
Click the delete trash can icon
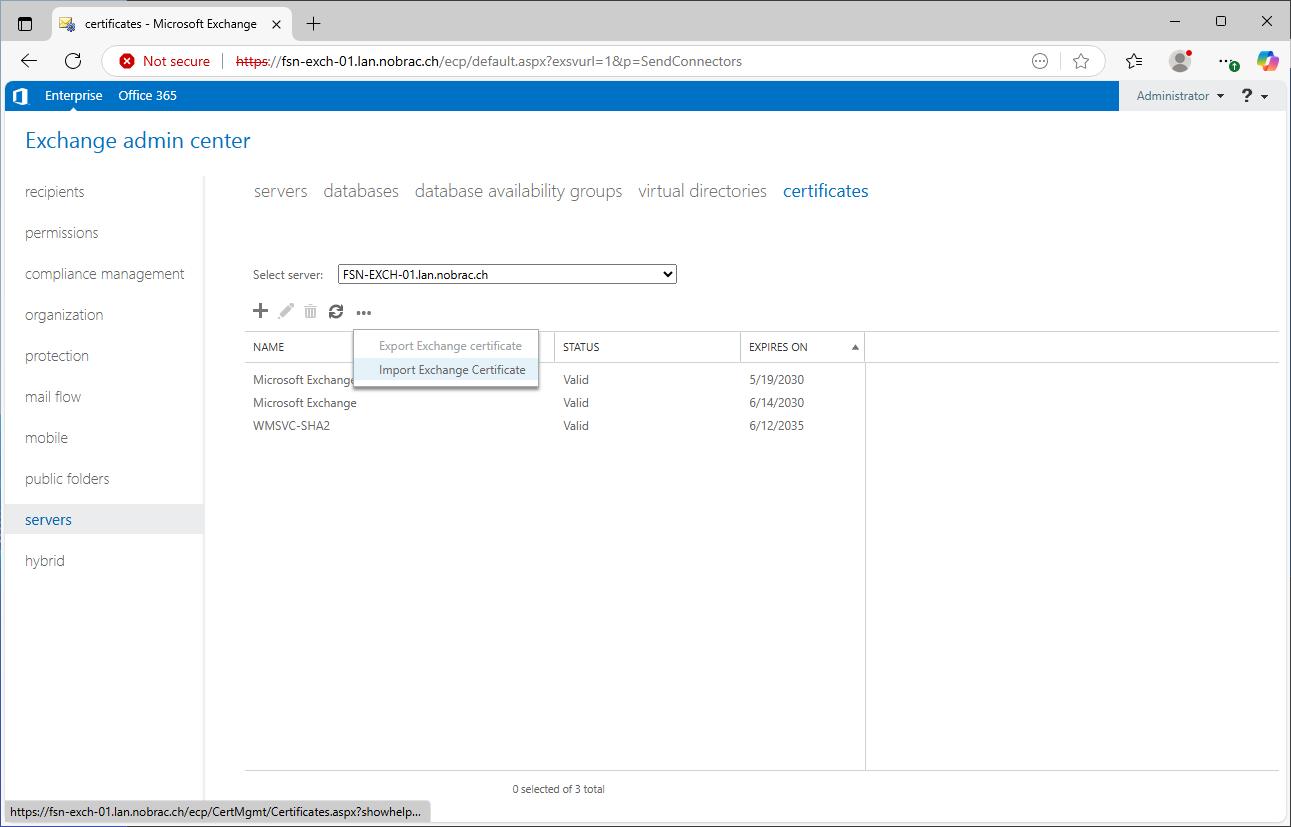tap(311, 311)
